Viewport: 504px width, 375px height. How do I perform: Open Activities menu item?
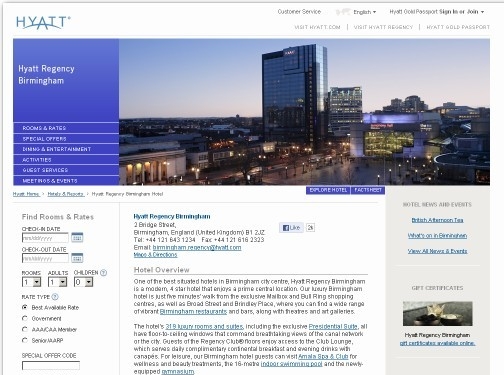pyautogui.click(x=66, y=160)
